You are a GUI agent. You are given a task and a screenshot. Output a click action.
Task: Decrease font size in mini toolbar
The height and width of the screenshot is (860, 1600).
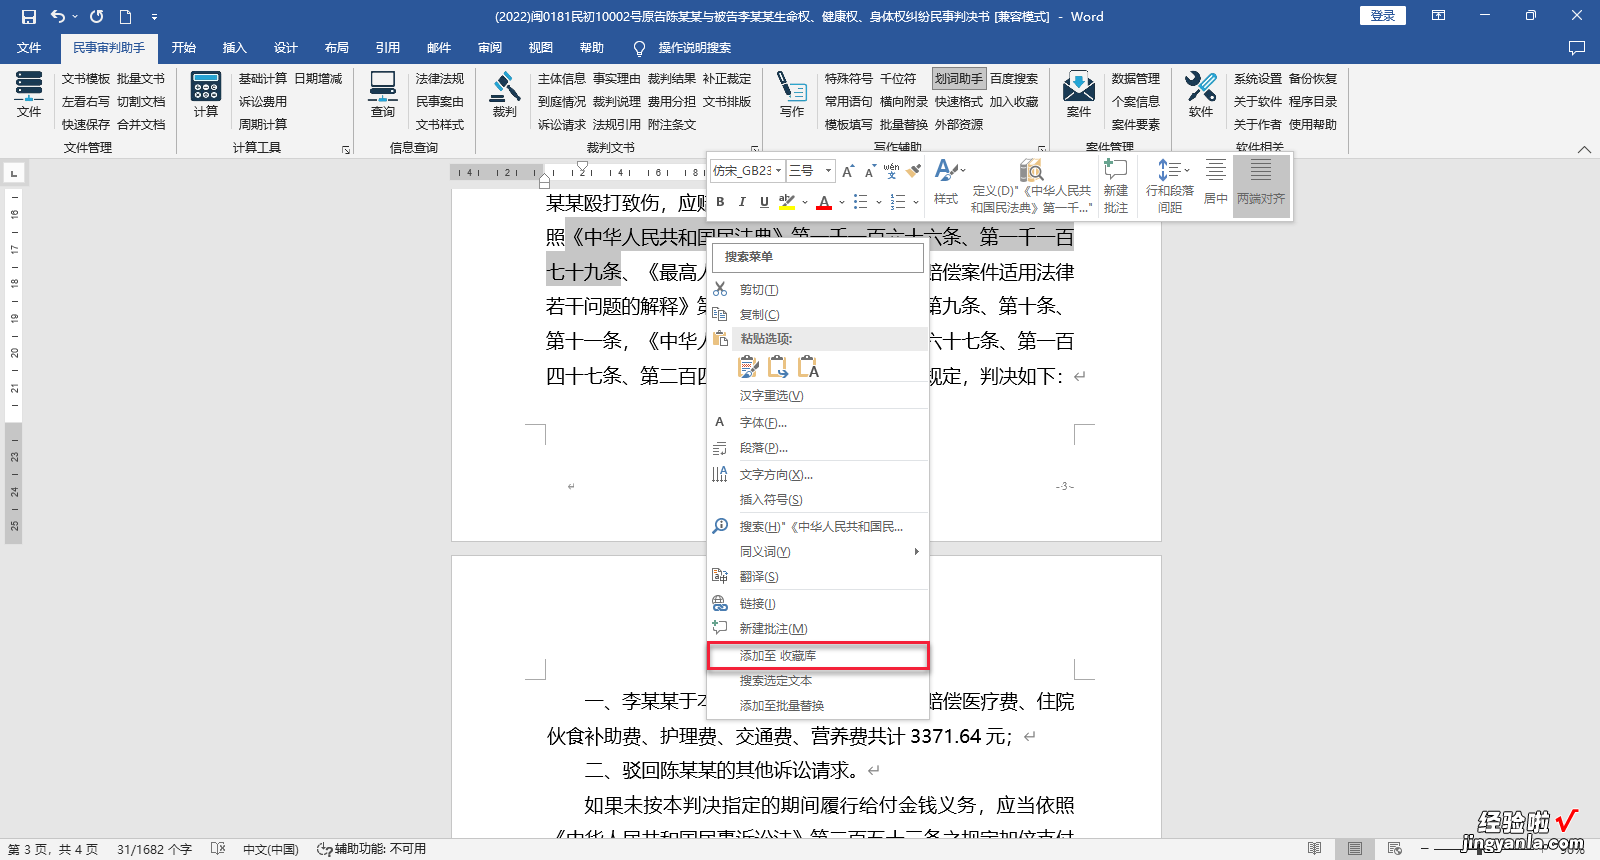(870, 171)
